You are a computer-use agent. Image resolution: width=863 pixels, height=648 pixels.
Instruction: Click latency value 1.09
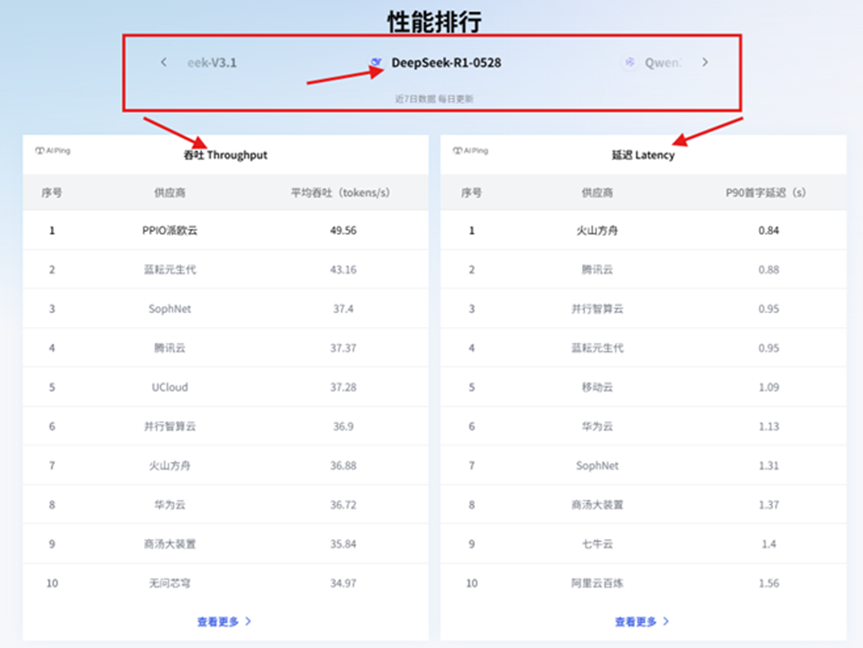pos(768,387)
